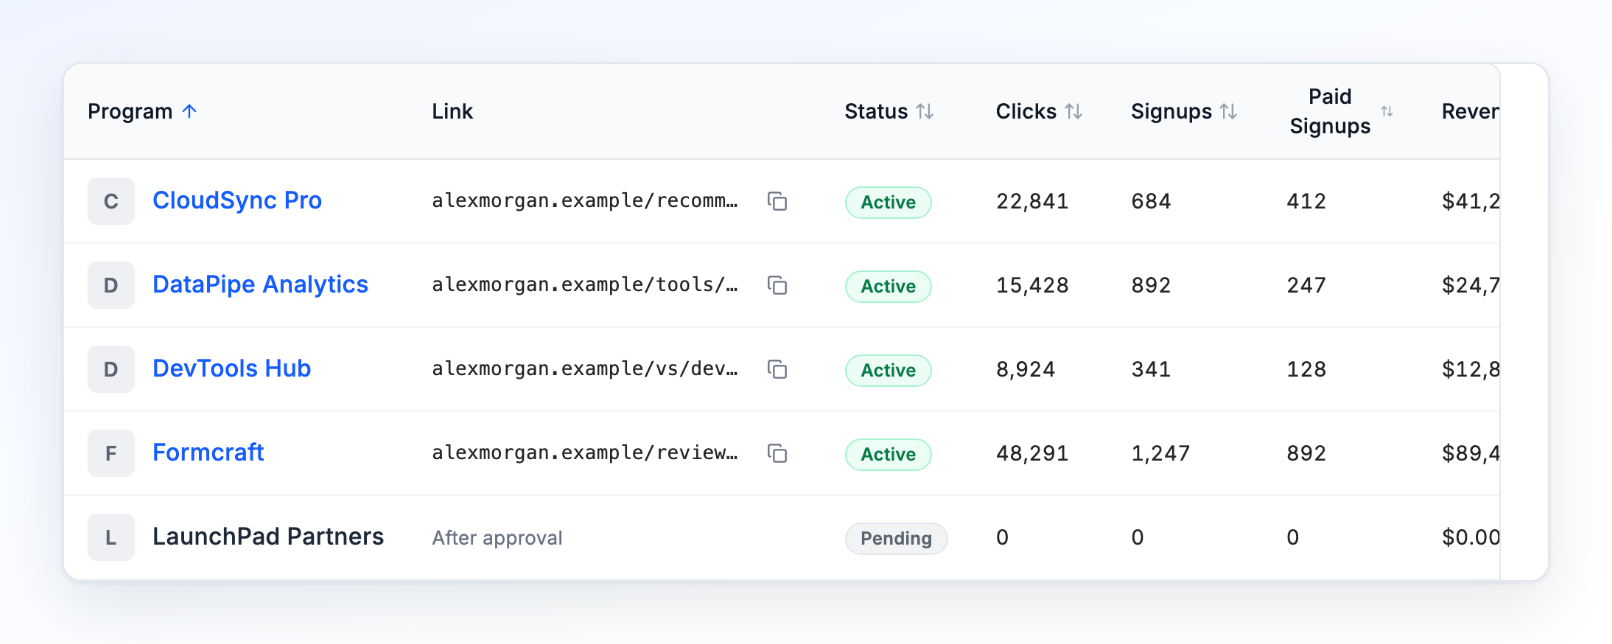Click the DataPipe Analytics Active status badge
This screenshot has width=1612, height=644.
point(888,286)
